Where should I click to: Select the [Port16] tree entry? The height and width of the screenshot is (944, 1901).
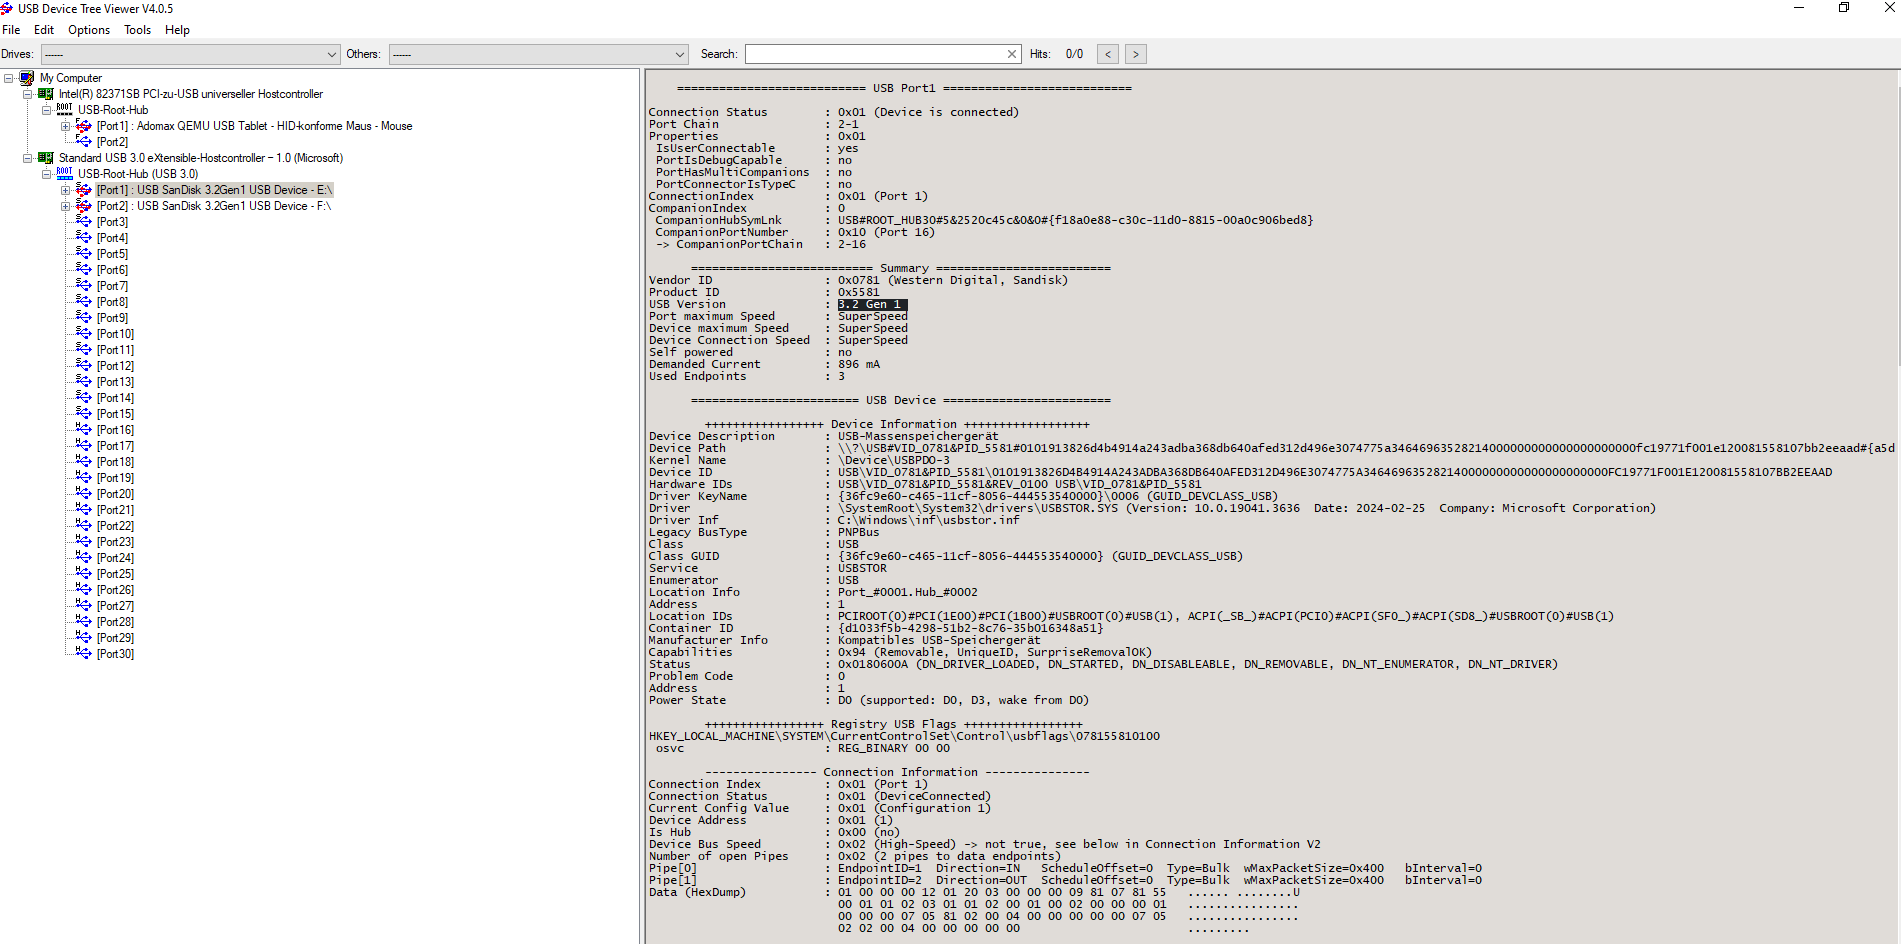pyautogui.click(x=115, y=430)
